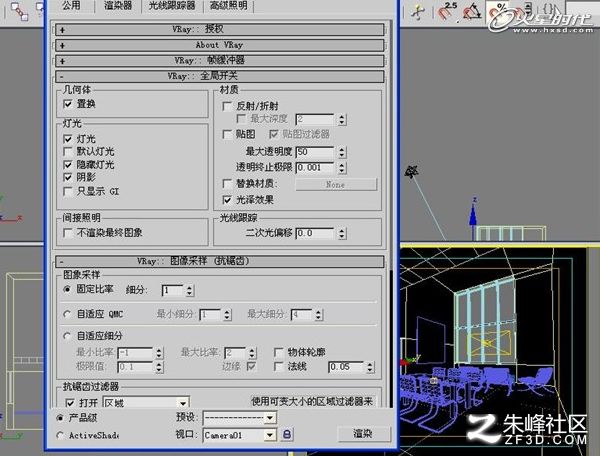The height and width of the screenshot is (456, 600).
Task: Adjust the 法线 0.05 spinner arrows
Action: [x=370, y=367]
